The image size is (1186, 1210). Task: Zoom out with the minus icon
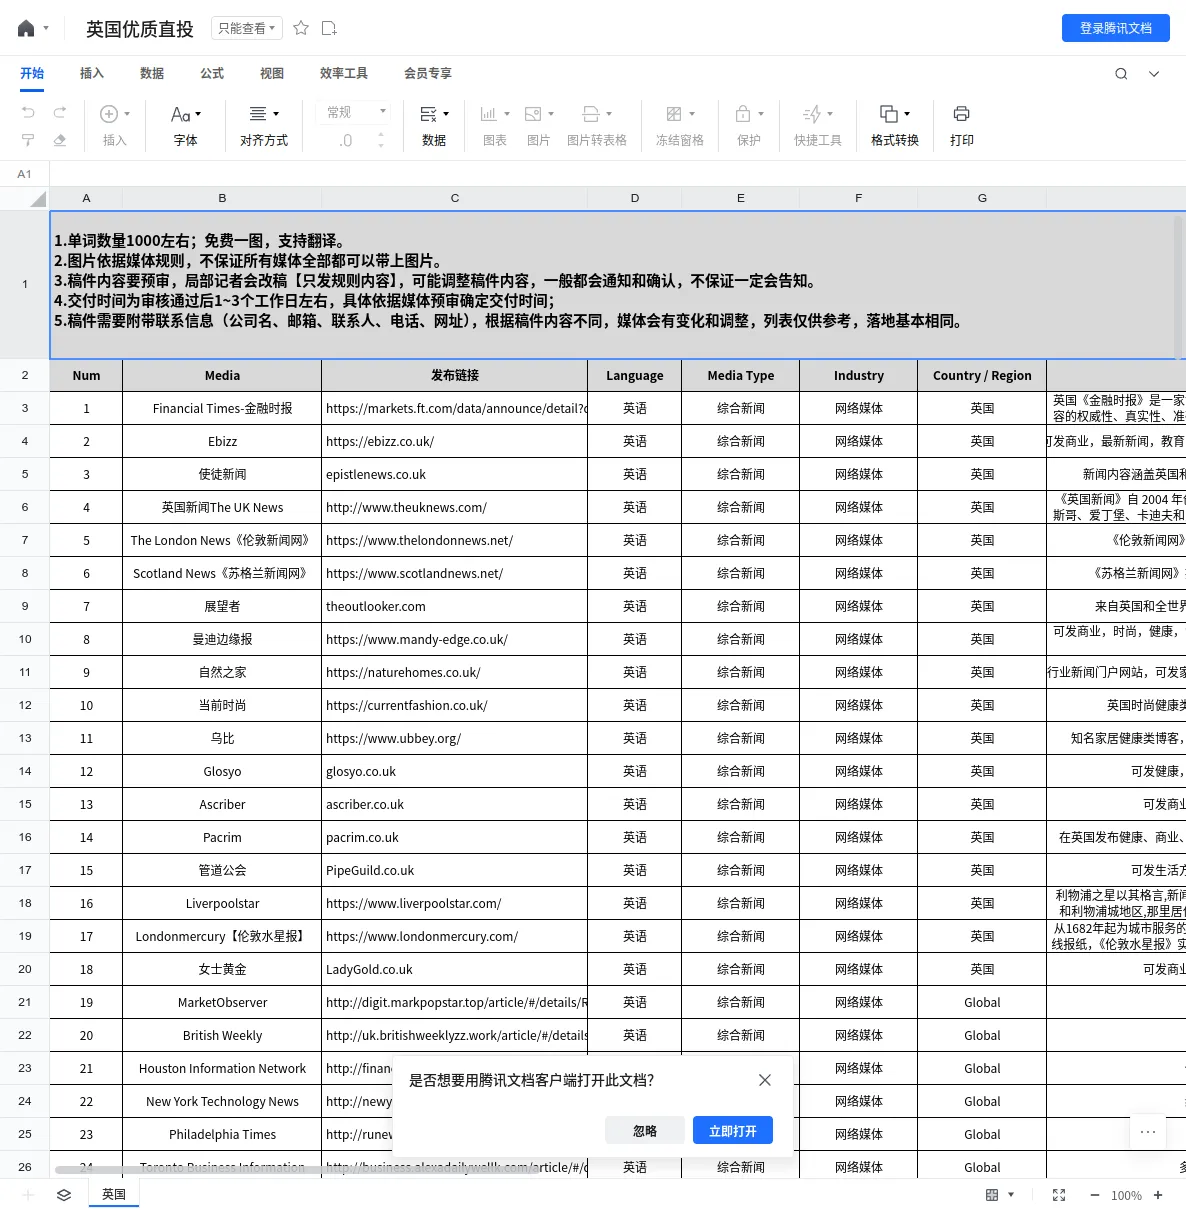click(x=1095, y=1195)
